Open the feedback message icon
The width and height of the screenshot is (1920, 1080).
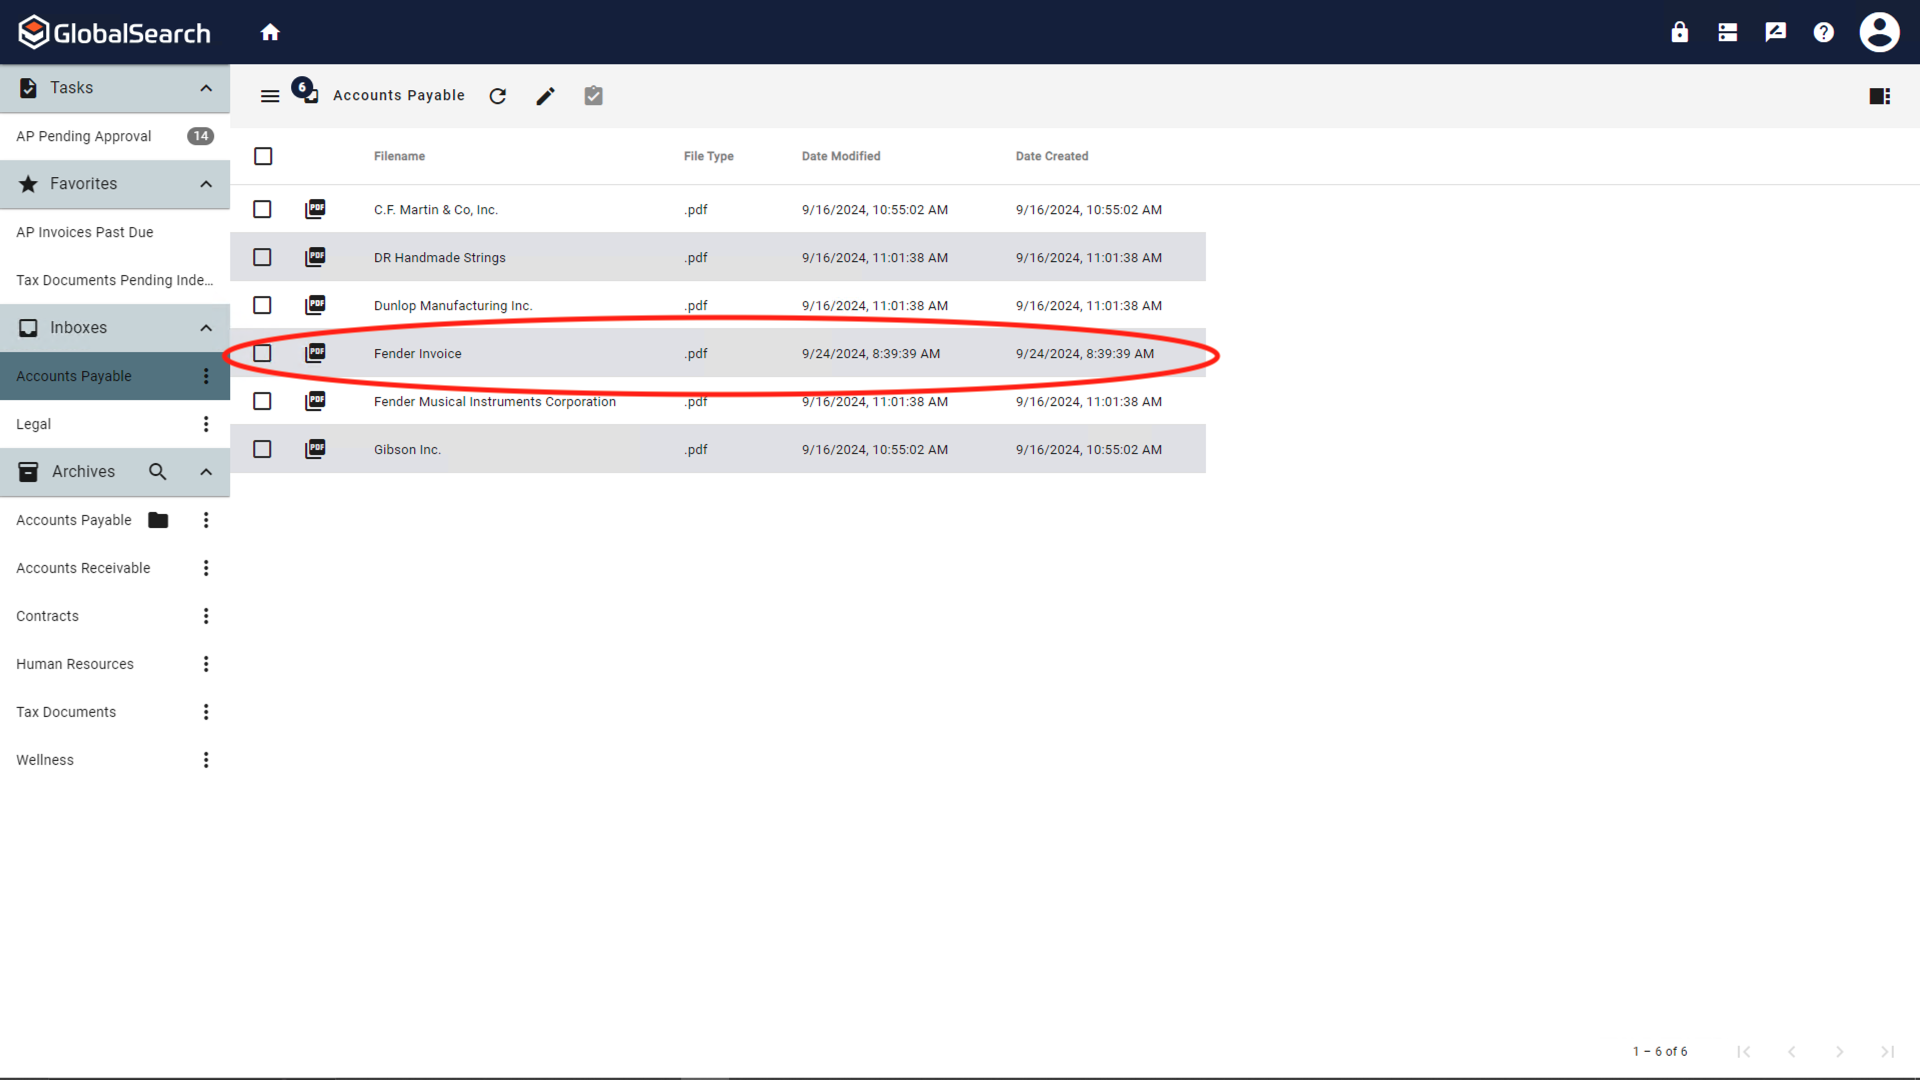click(x=1776, y=31)
